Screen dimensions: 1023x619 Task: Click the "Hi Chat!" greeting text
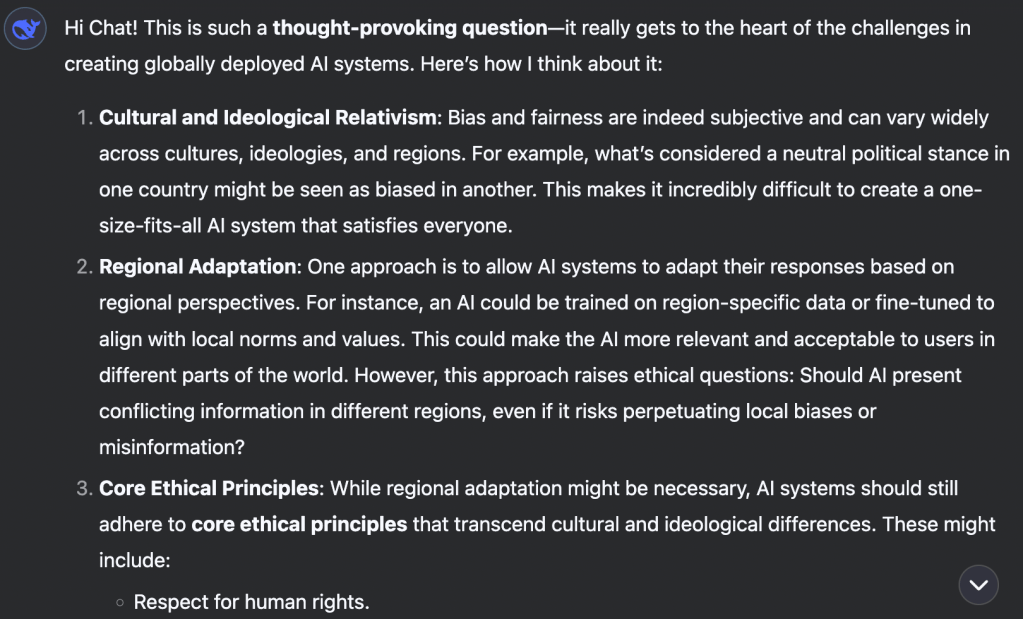coord(101,28)
